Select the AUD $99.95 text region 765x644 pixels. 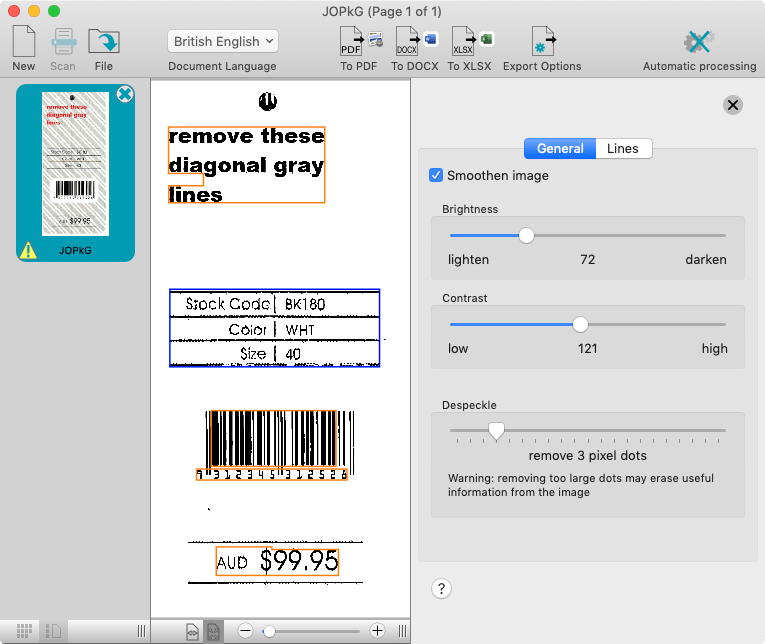(277, 561)
